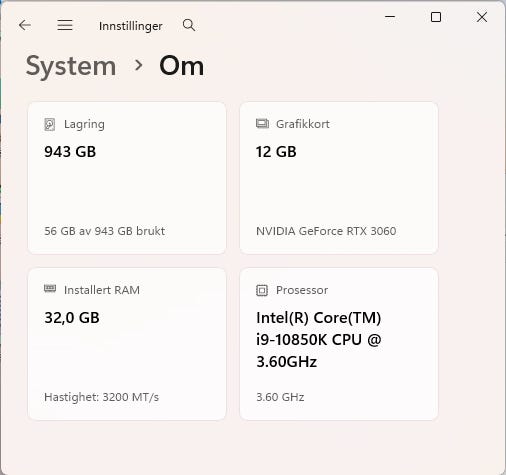
Task: Select the Installert RAM 32,0 GB card
Action: (127, 344)
